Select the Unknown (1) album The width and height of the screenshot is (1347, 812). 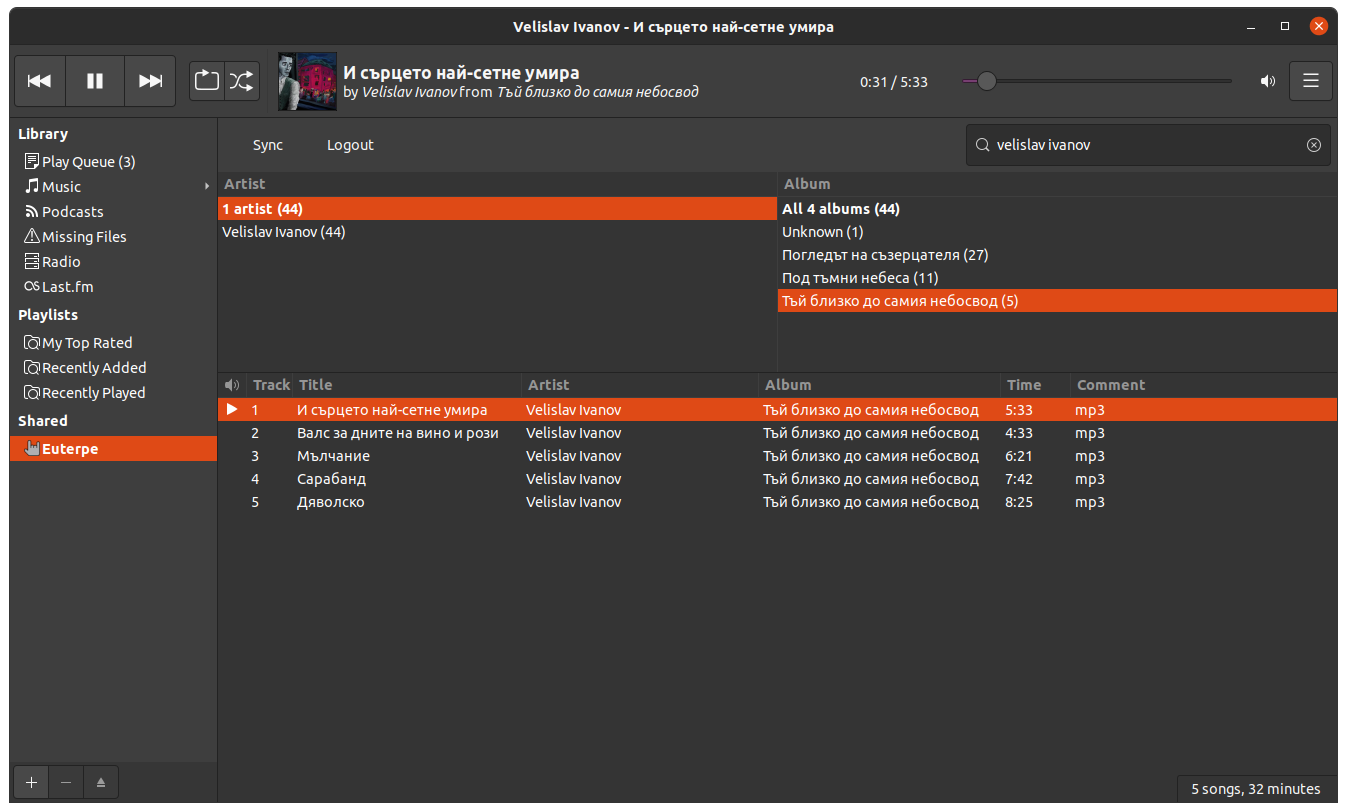click(x=1057, y=232)
